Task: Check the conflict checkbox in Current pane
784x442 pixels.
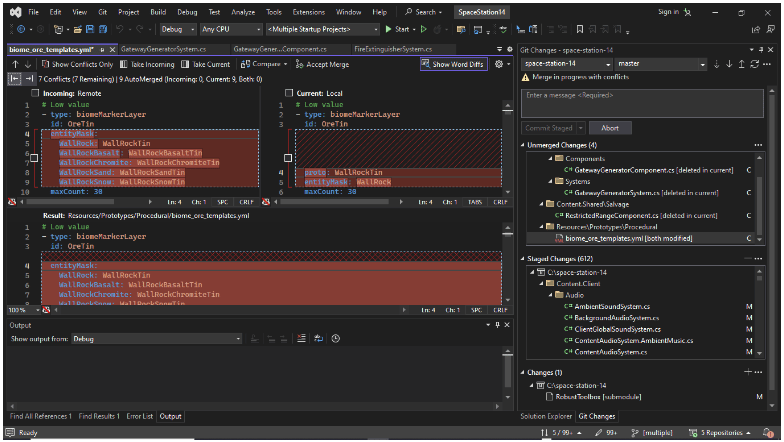Action: pyautogui.click(x=288, y=158)
